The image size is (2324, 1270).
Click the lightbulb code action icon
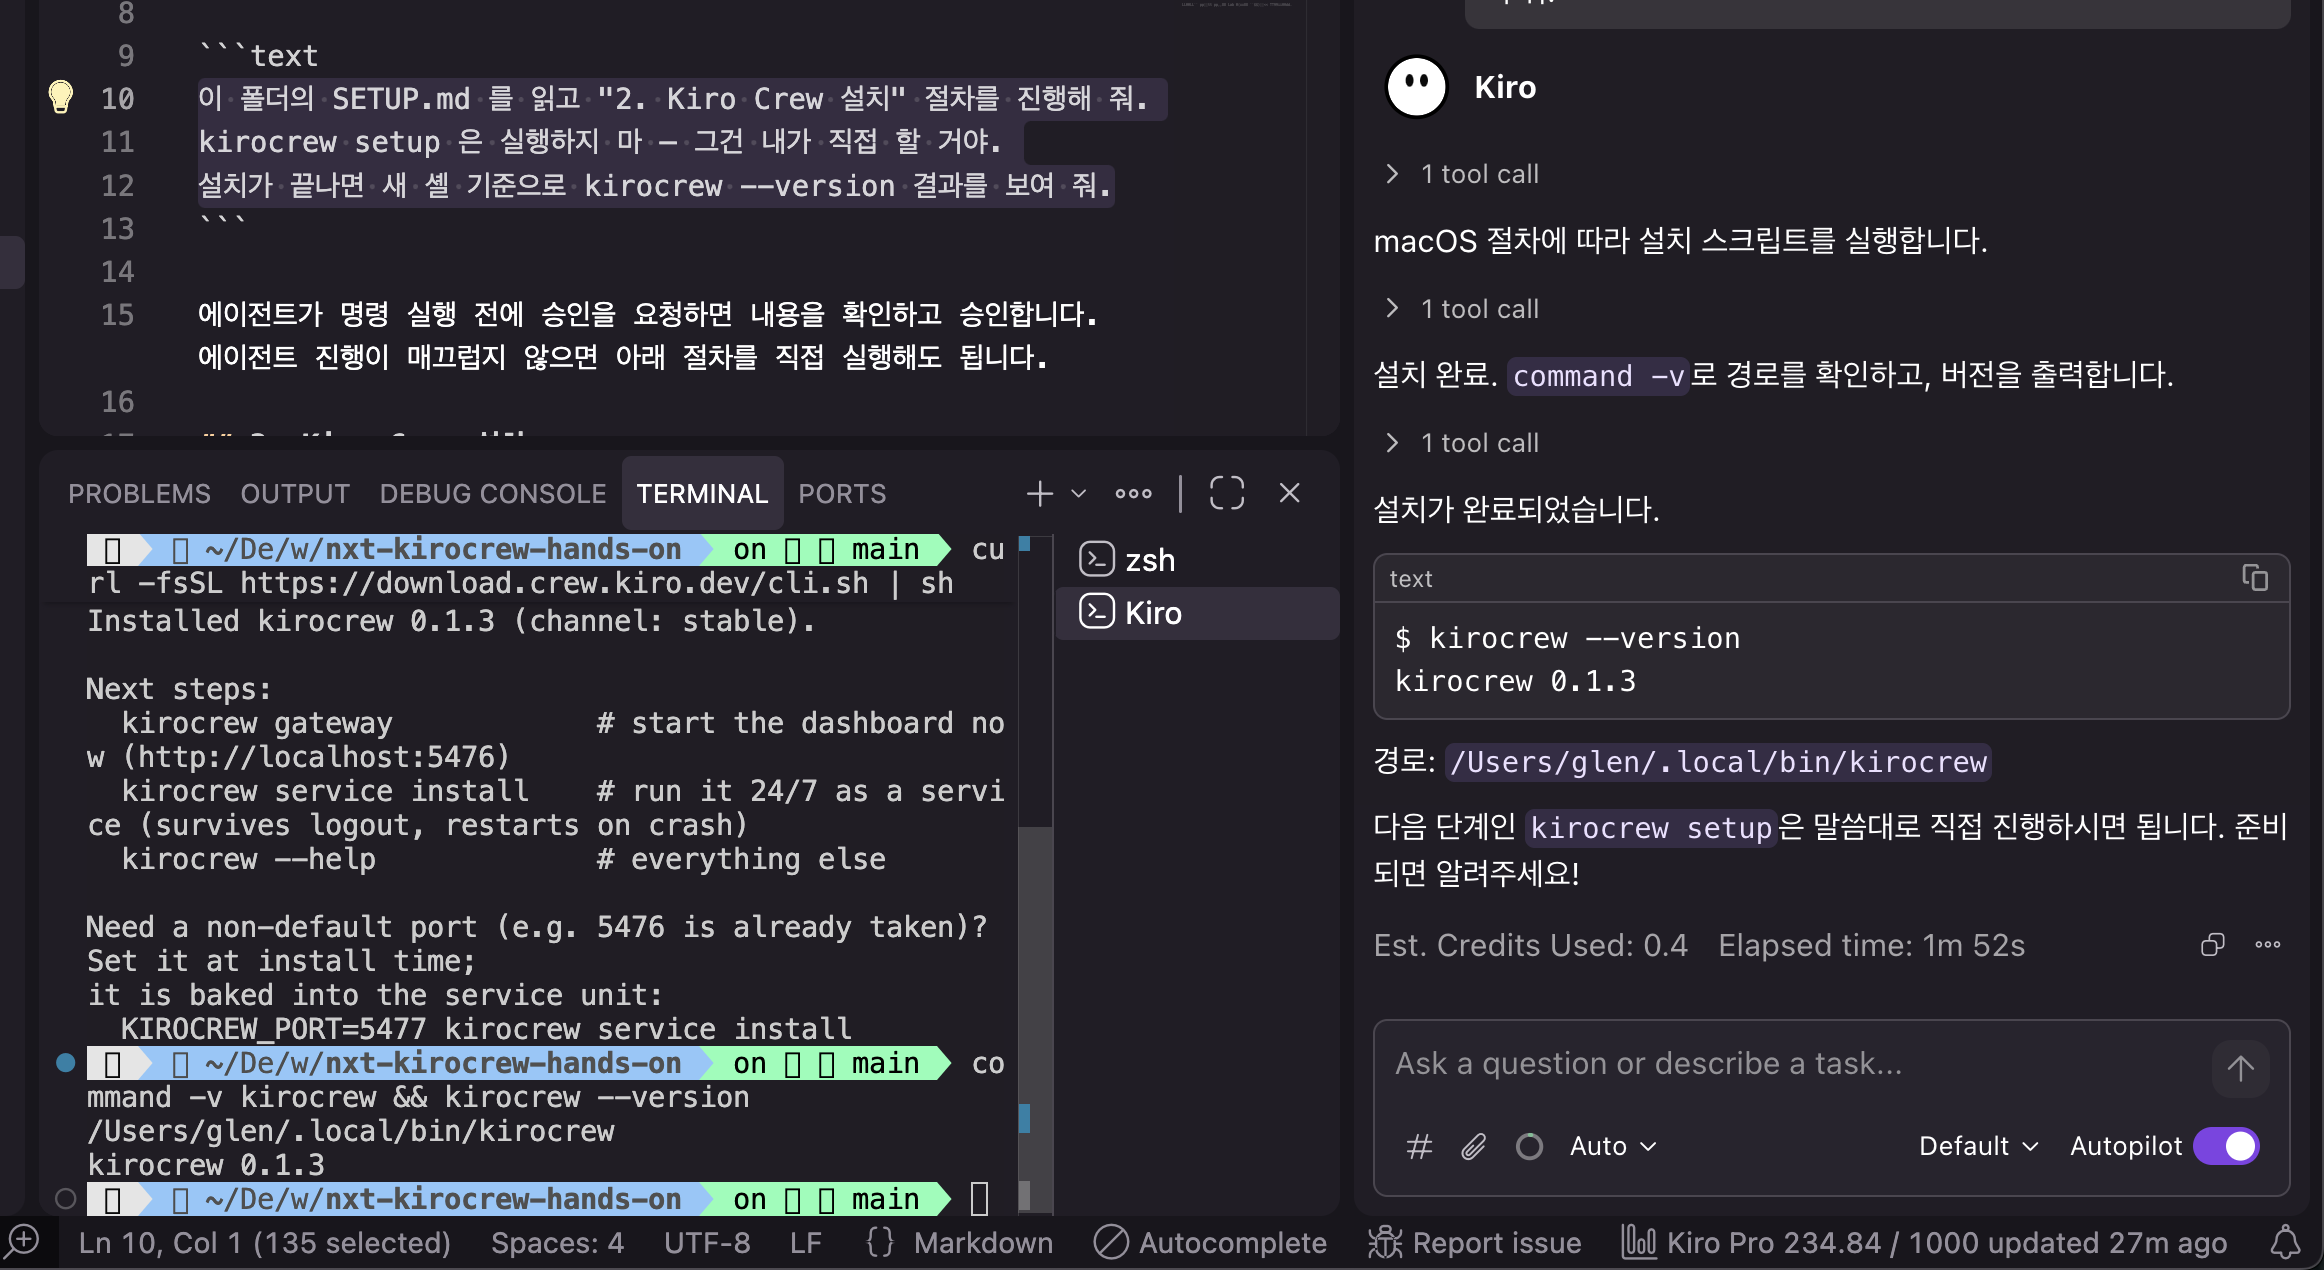[61, 97]
